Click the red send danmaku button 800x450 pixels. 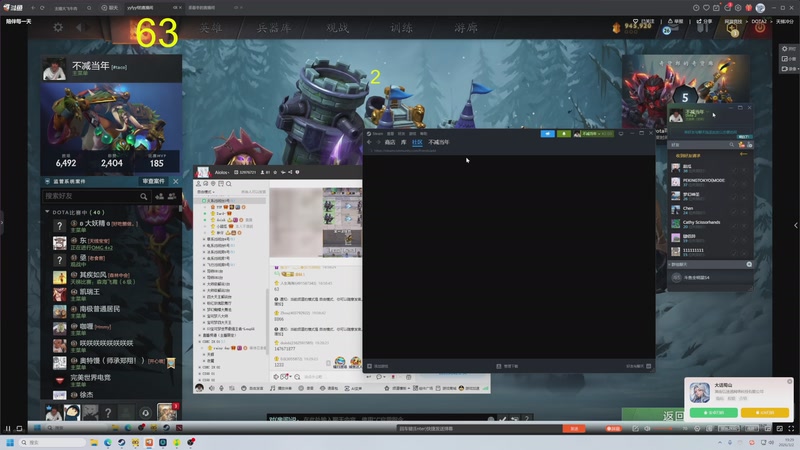[x=574, y=429]
